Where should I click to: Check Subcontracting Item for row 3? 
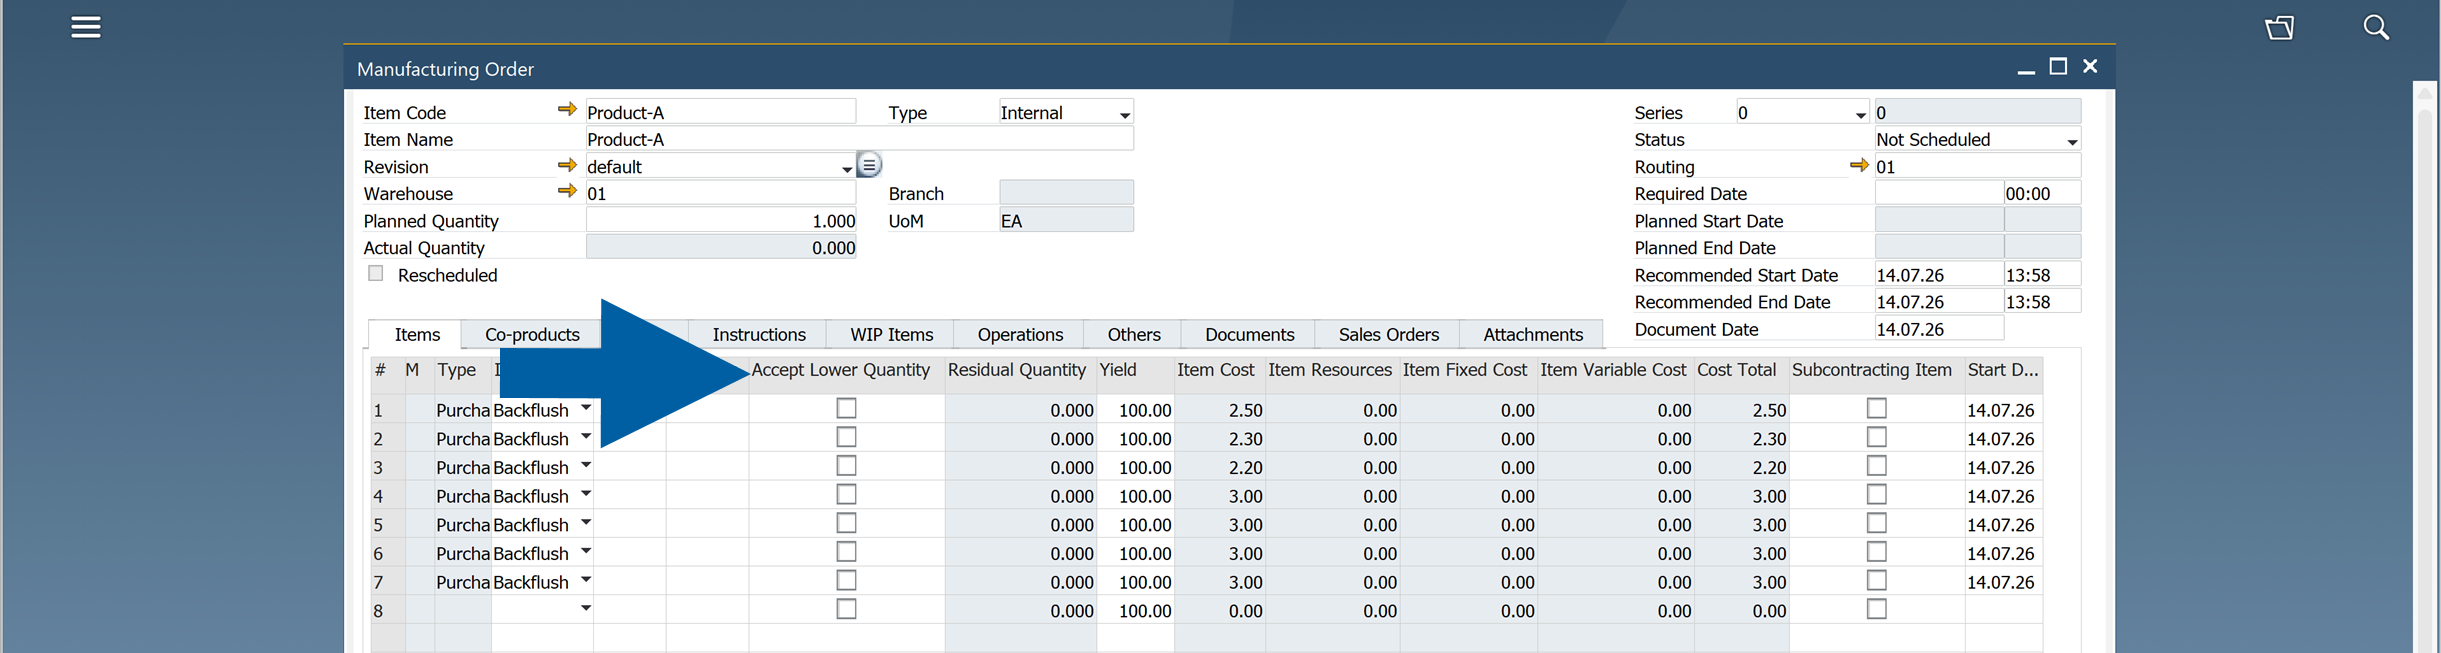(1877, 466)
